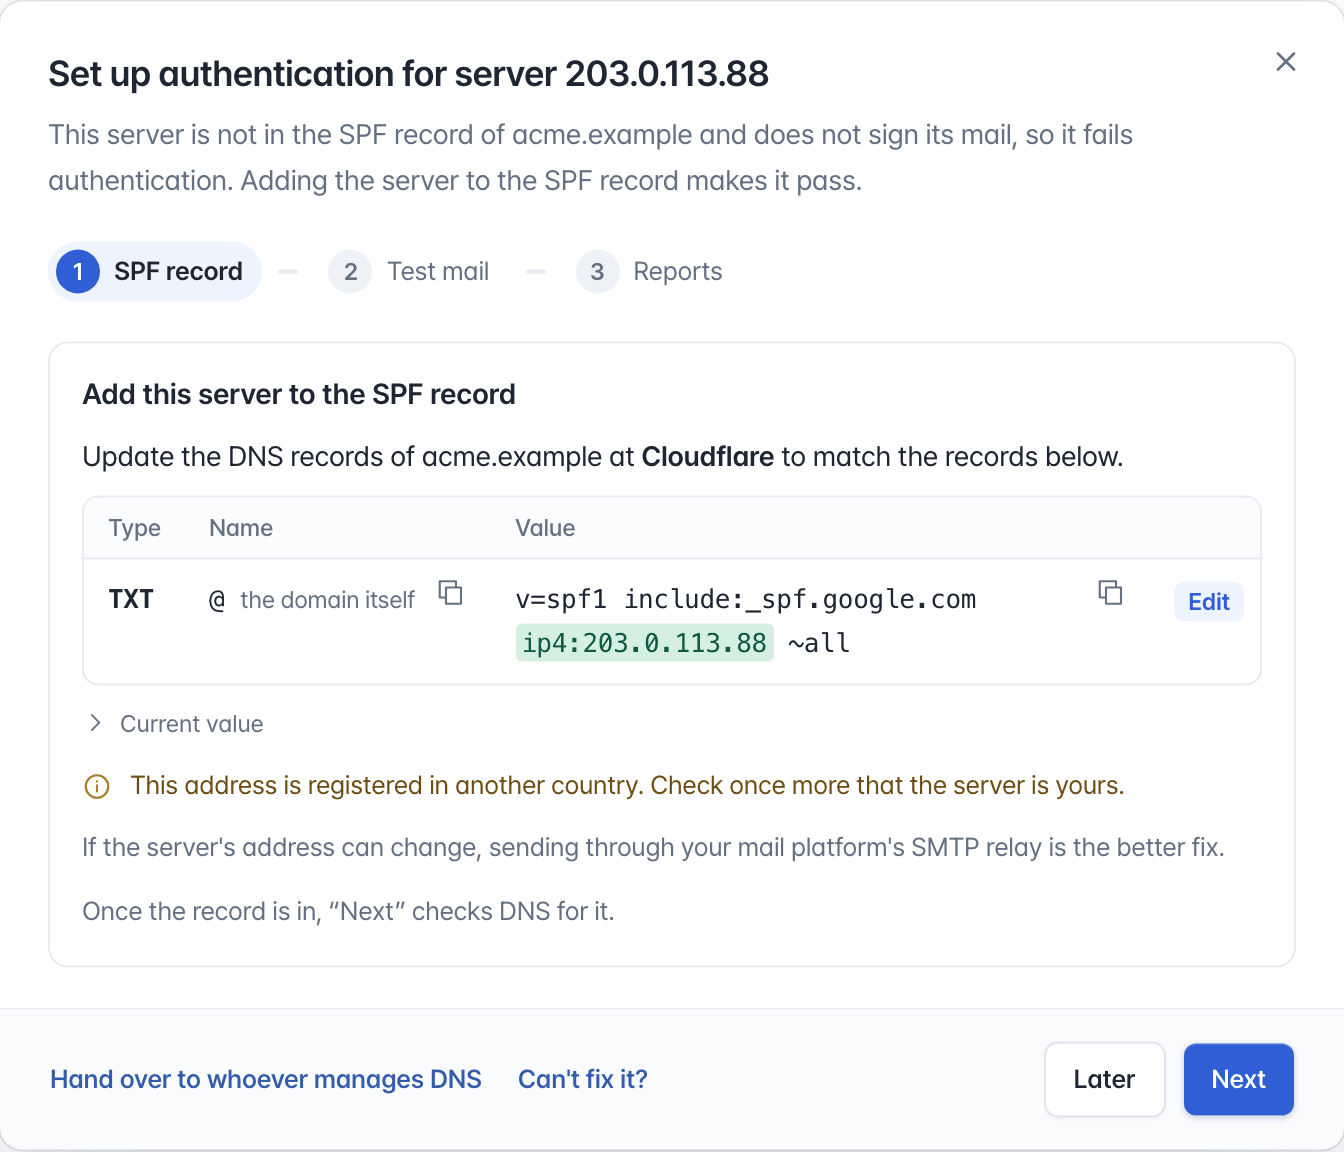The width and height of the screenshot is (1344, 1152).
Task: Go to the Reports step
Action: [x=650, y=272]
